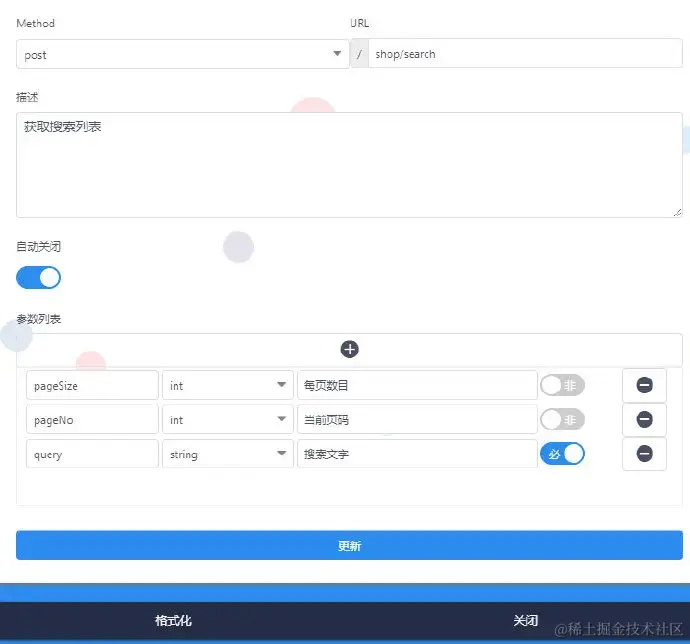The image size is (690, 644).
Task: Add a new parameter with plus icon
Action: click(349, 350)
